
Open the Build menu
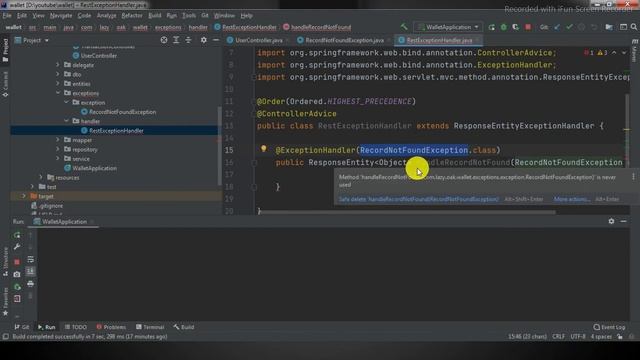pos(155,16)
